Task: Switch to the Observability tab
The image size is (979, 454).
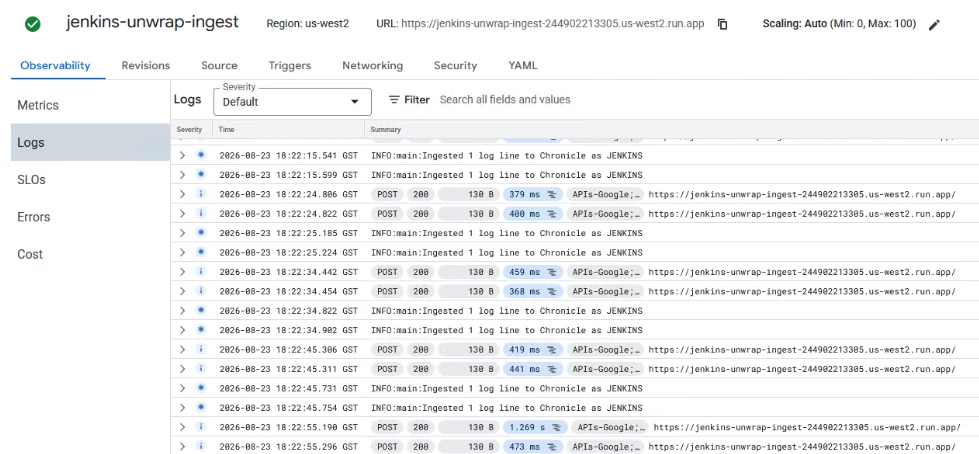Action: (56, 66)
